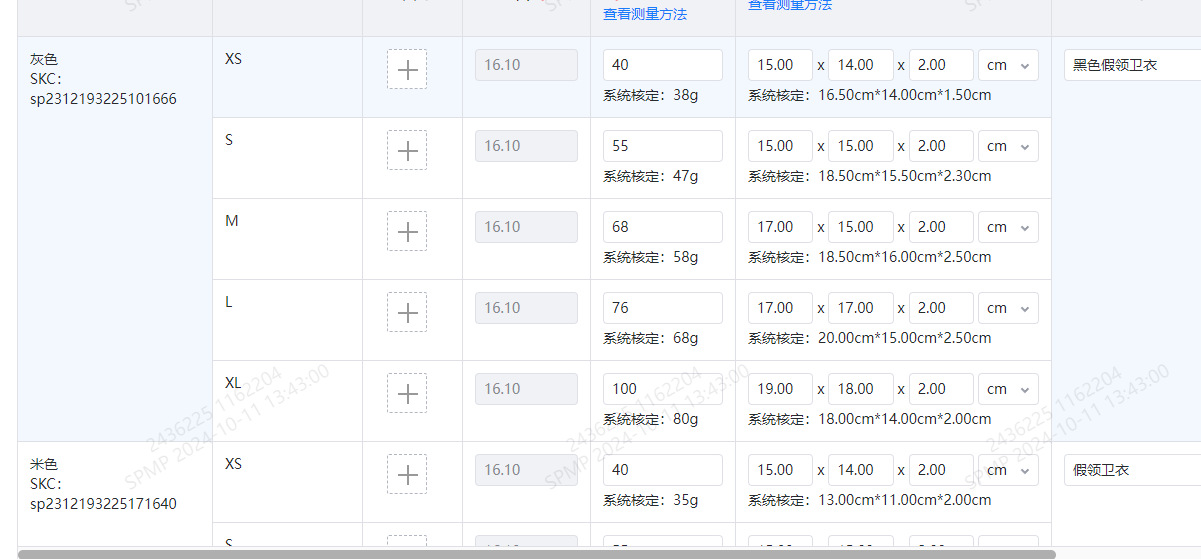Edit the 黑色假领卫衣 name field

(x=1132, y=65)
